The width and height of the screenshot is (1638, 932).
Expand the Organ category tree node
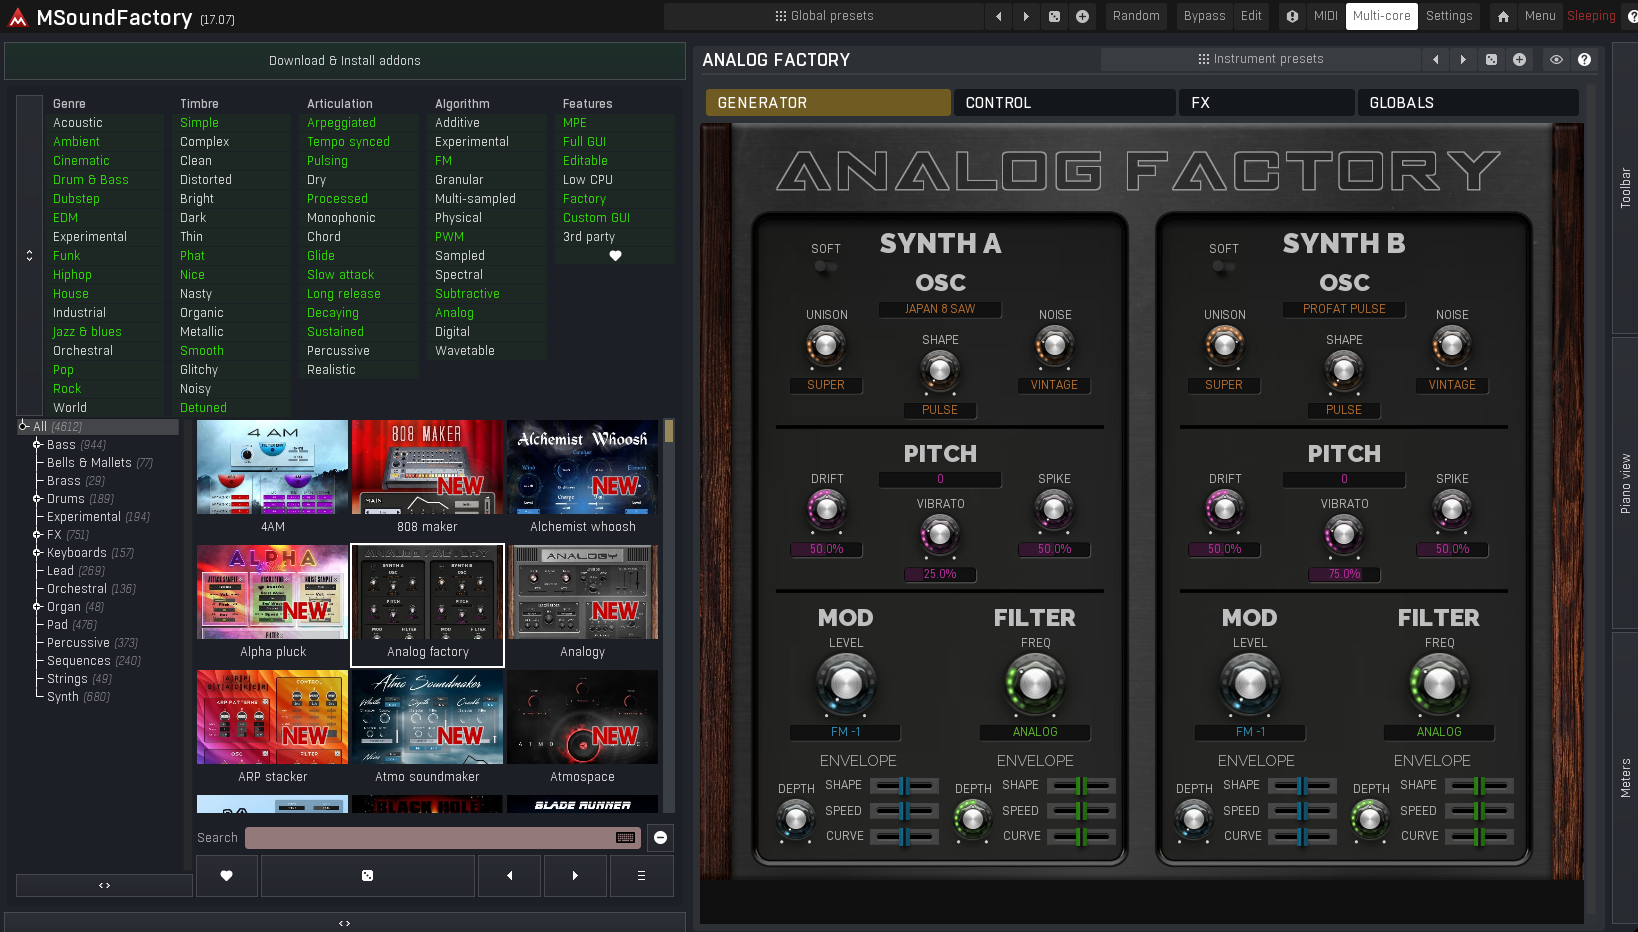(37, 607)
